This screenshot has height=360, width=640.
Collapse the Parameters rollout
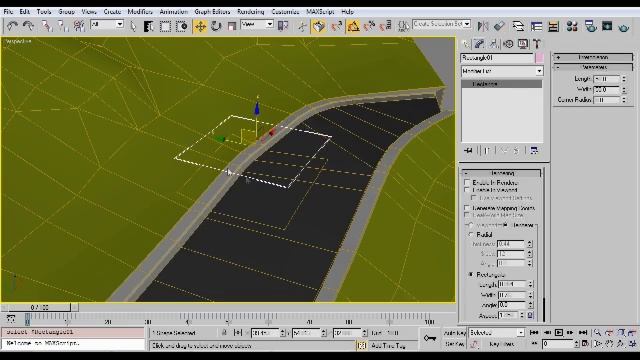coord(593,67)
